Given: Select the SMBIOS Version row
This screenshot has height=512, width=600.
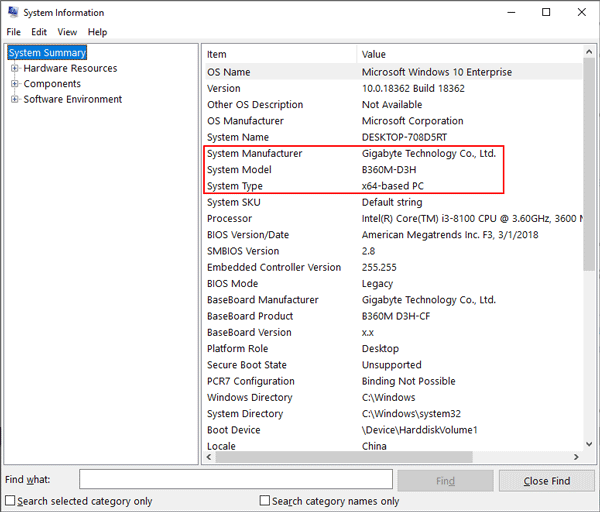Looking at the screenshot, I should point(393,251).
